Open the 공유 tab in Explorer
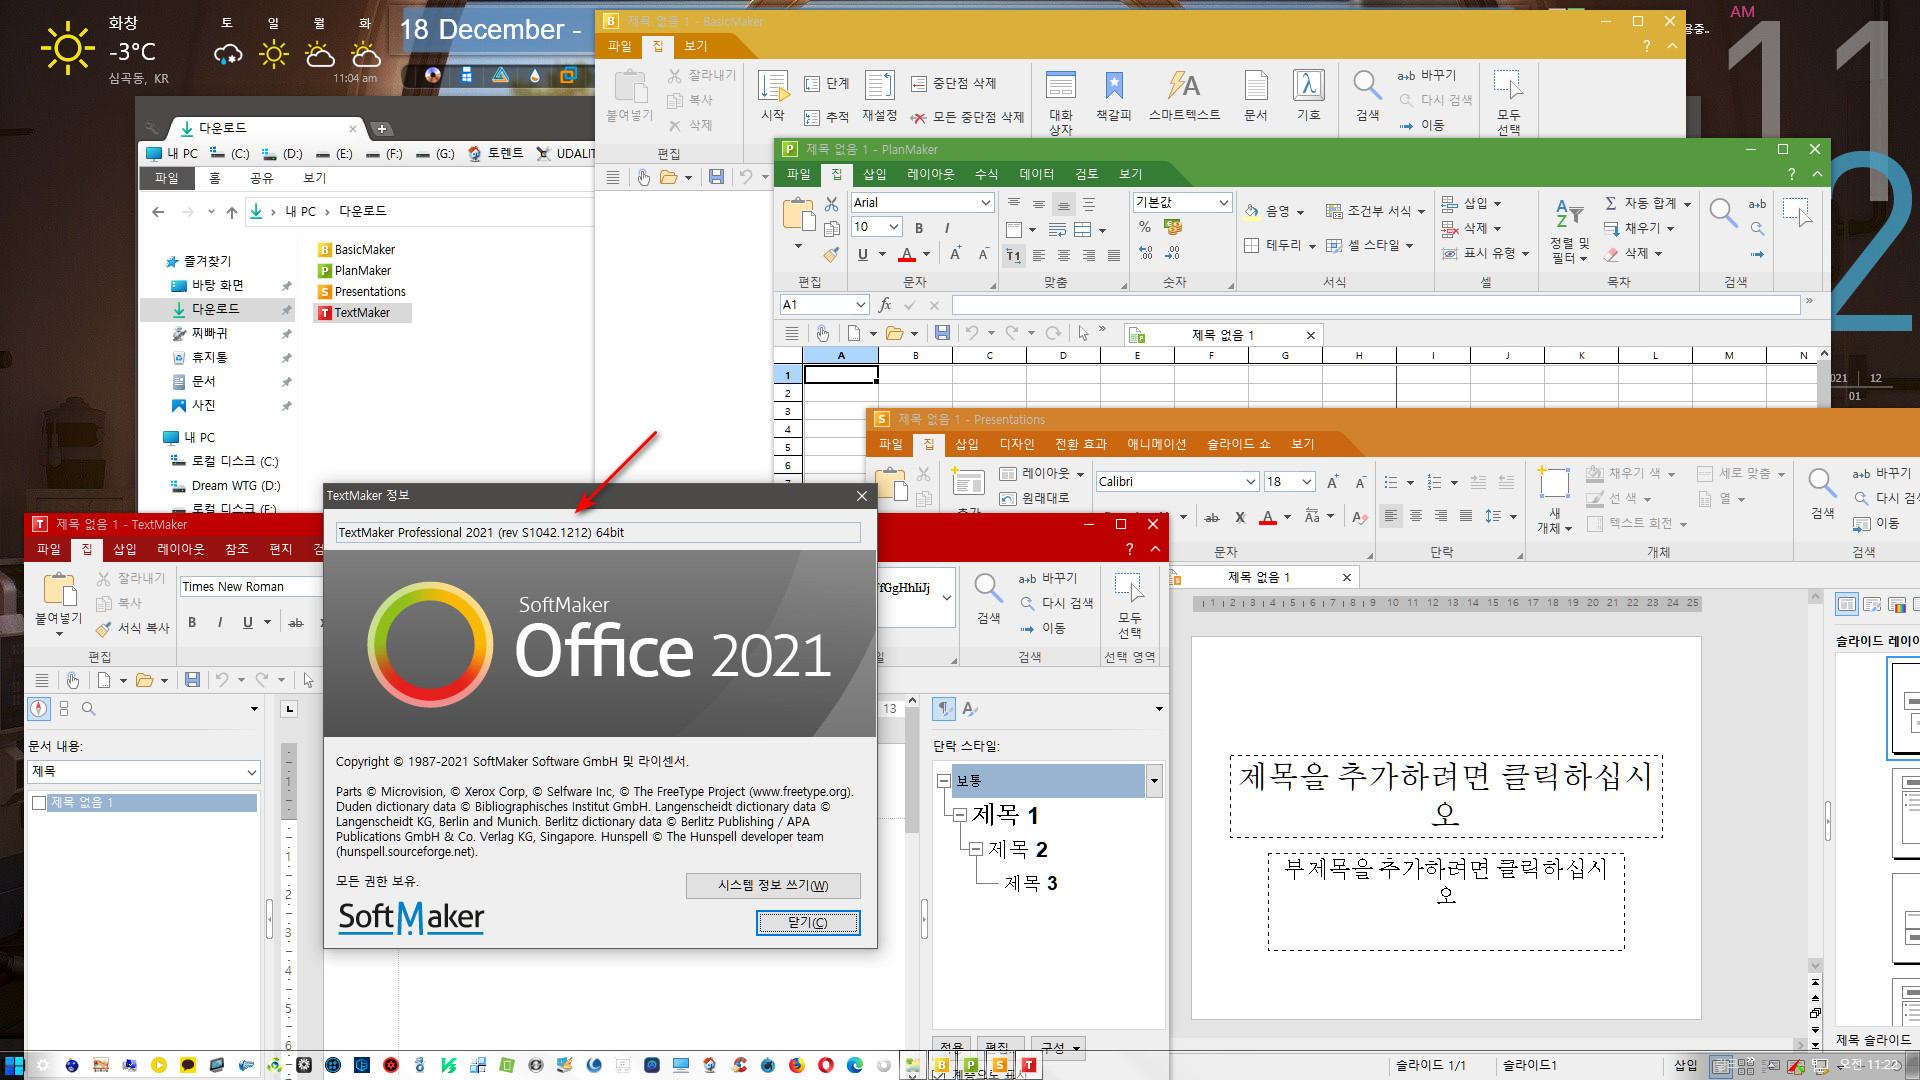This screenshot has height=1080, width=1920. point(262,178)
